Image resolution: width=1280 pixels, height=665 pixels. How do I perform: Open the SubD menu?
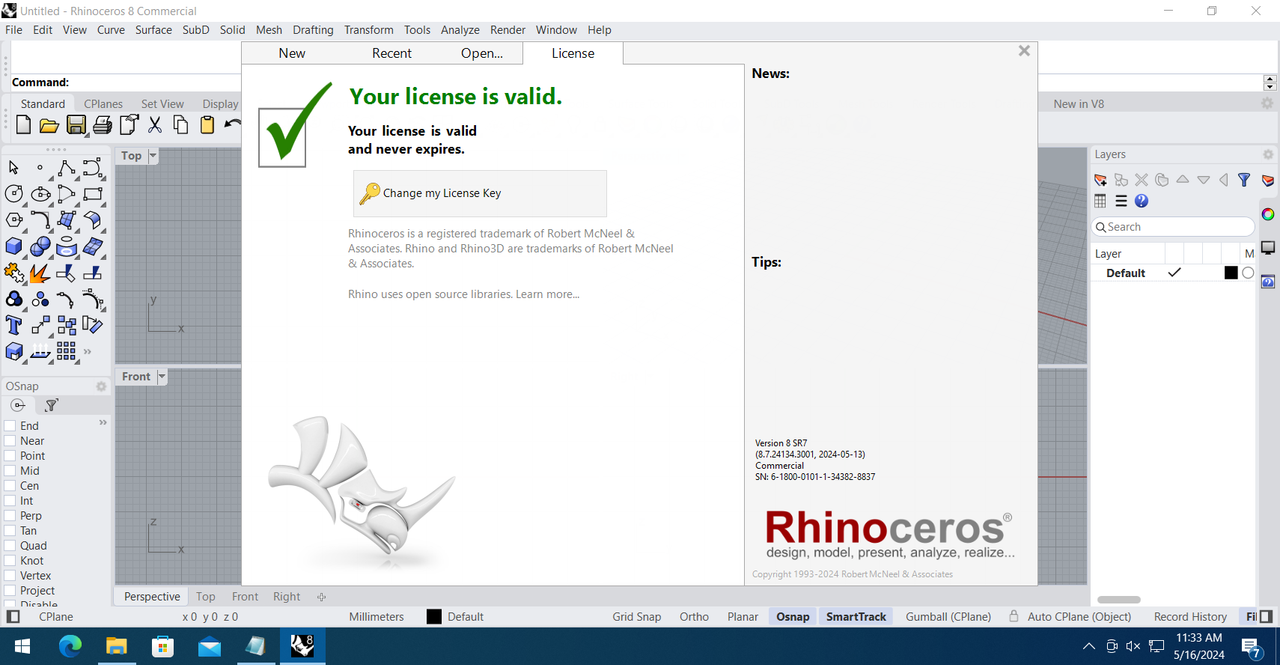pyautogui.click(x=196, y=30)
